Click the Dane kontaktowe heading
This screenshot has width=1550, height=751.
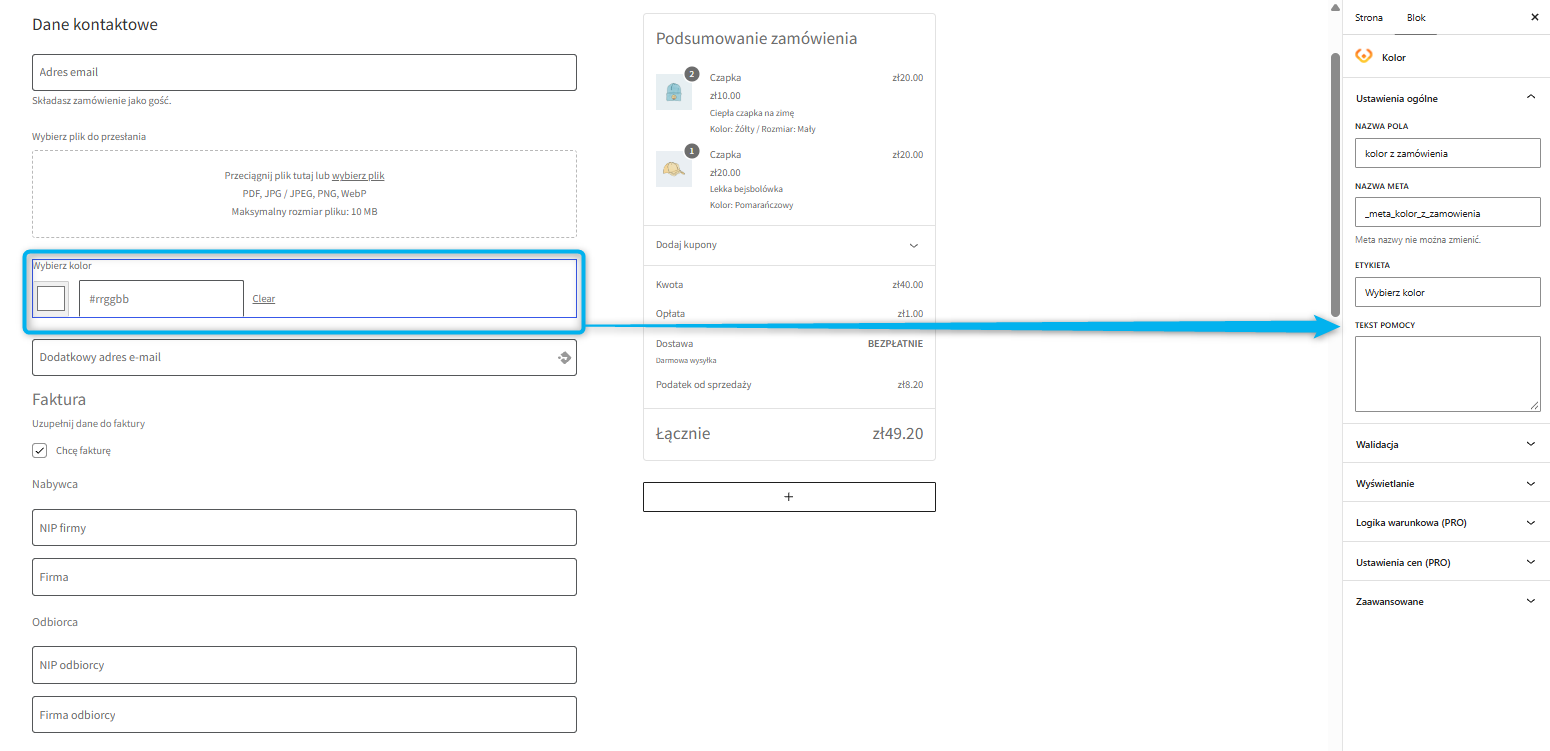click(95, 24)
